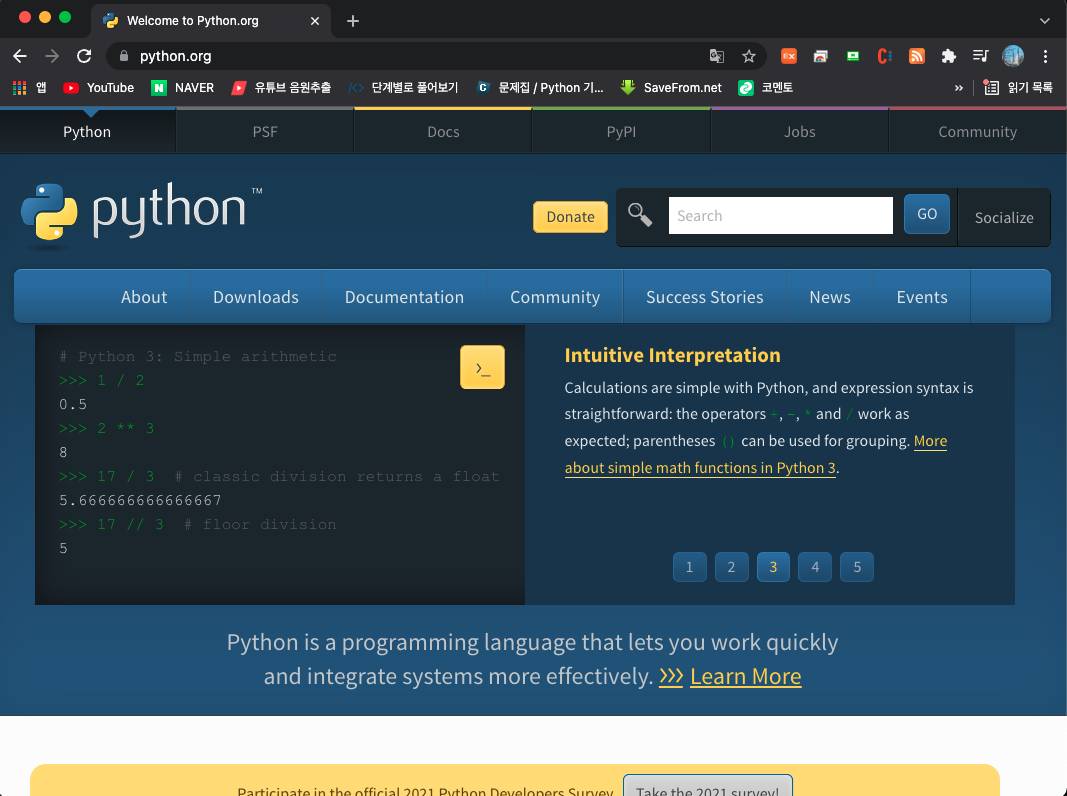Open the Chrome three-dot menu

(1045, 56)
